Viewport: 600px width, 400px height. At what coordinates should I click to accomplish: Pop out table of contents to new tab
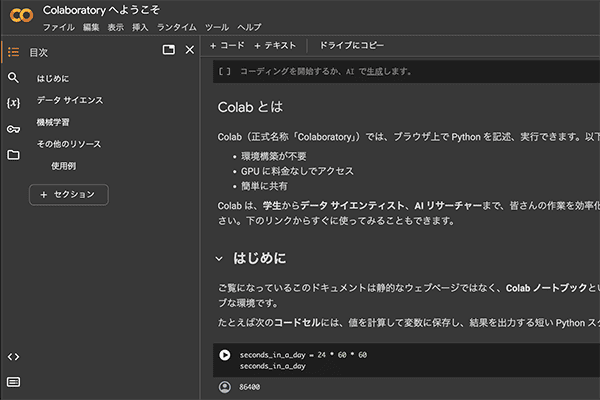pos(168,50)
